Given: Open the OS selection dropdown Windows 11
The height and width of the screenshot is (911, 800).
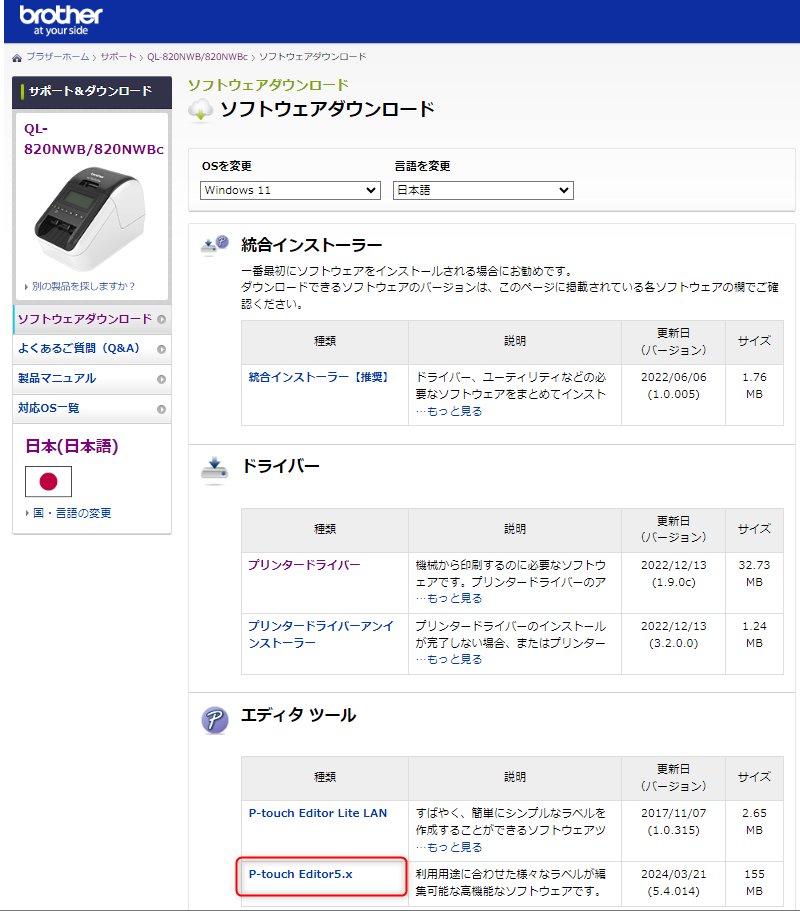Looking at the screenshot, I should pos(290,191).
